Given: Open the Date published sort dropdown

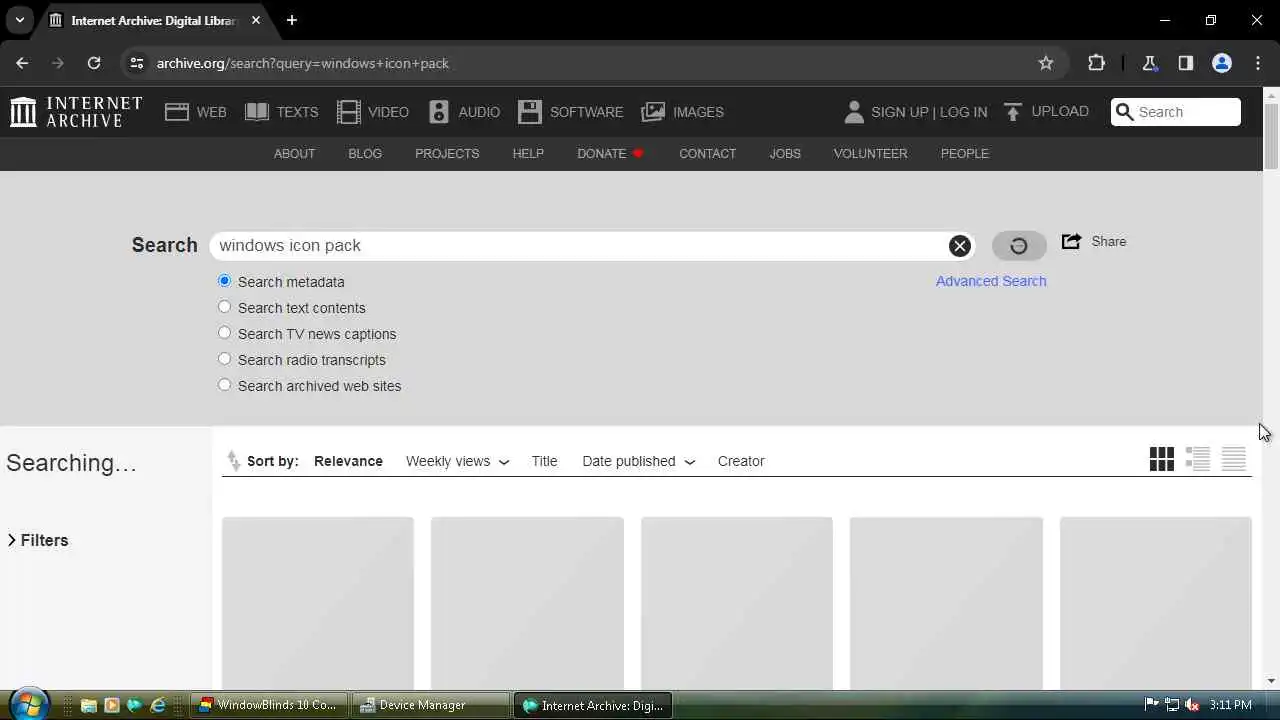Looking at the screenshot, I should (x=639, y=461).
